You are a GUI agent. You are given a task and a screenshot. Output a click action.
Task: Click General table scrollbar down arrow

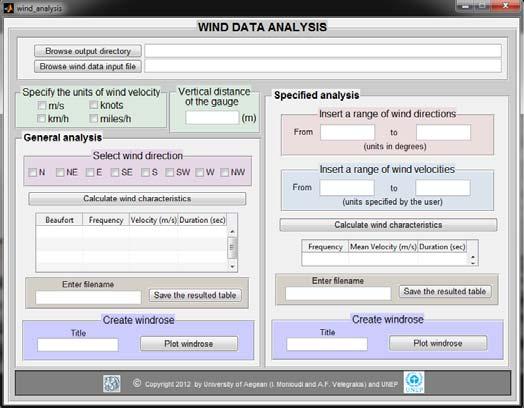click(232, 266)
